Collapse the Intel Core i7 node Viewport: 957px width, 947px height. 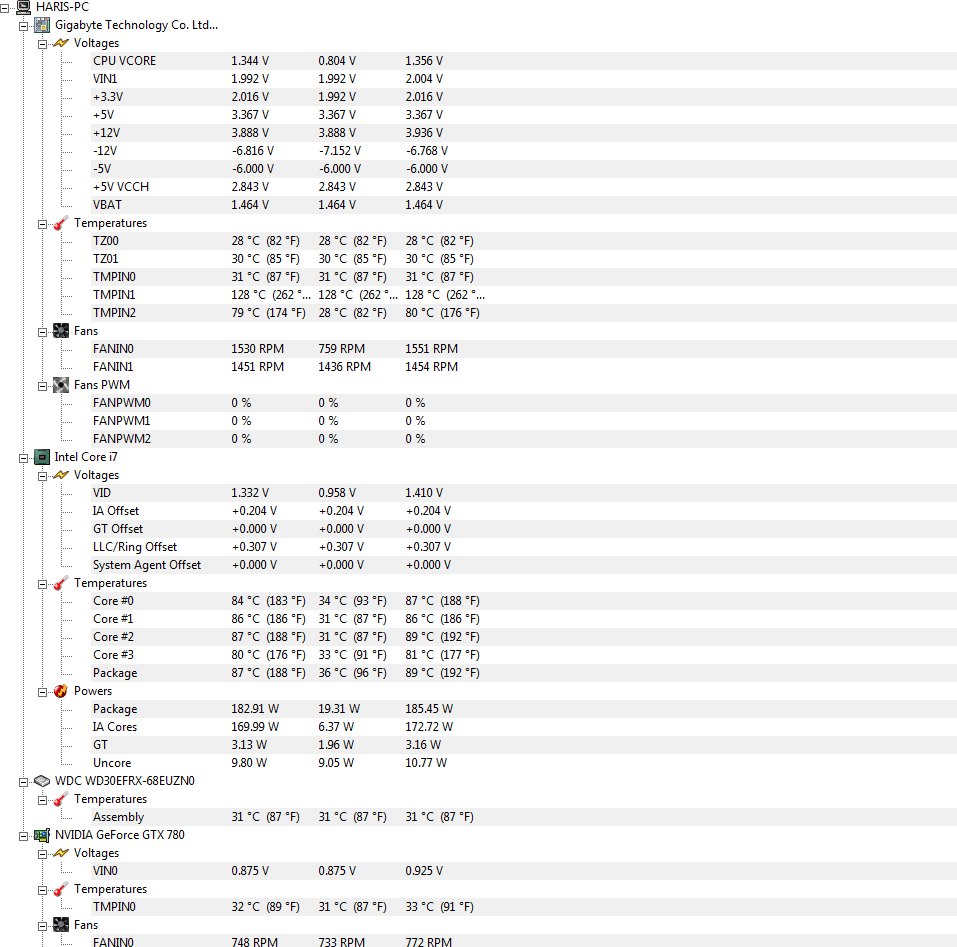24,458
